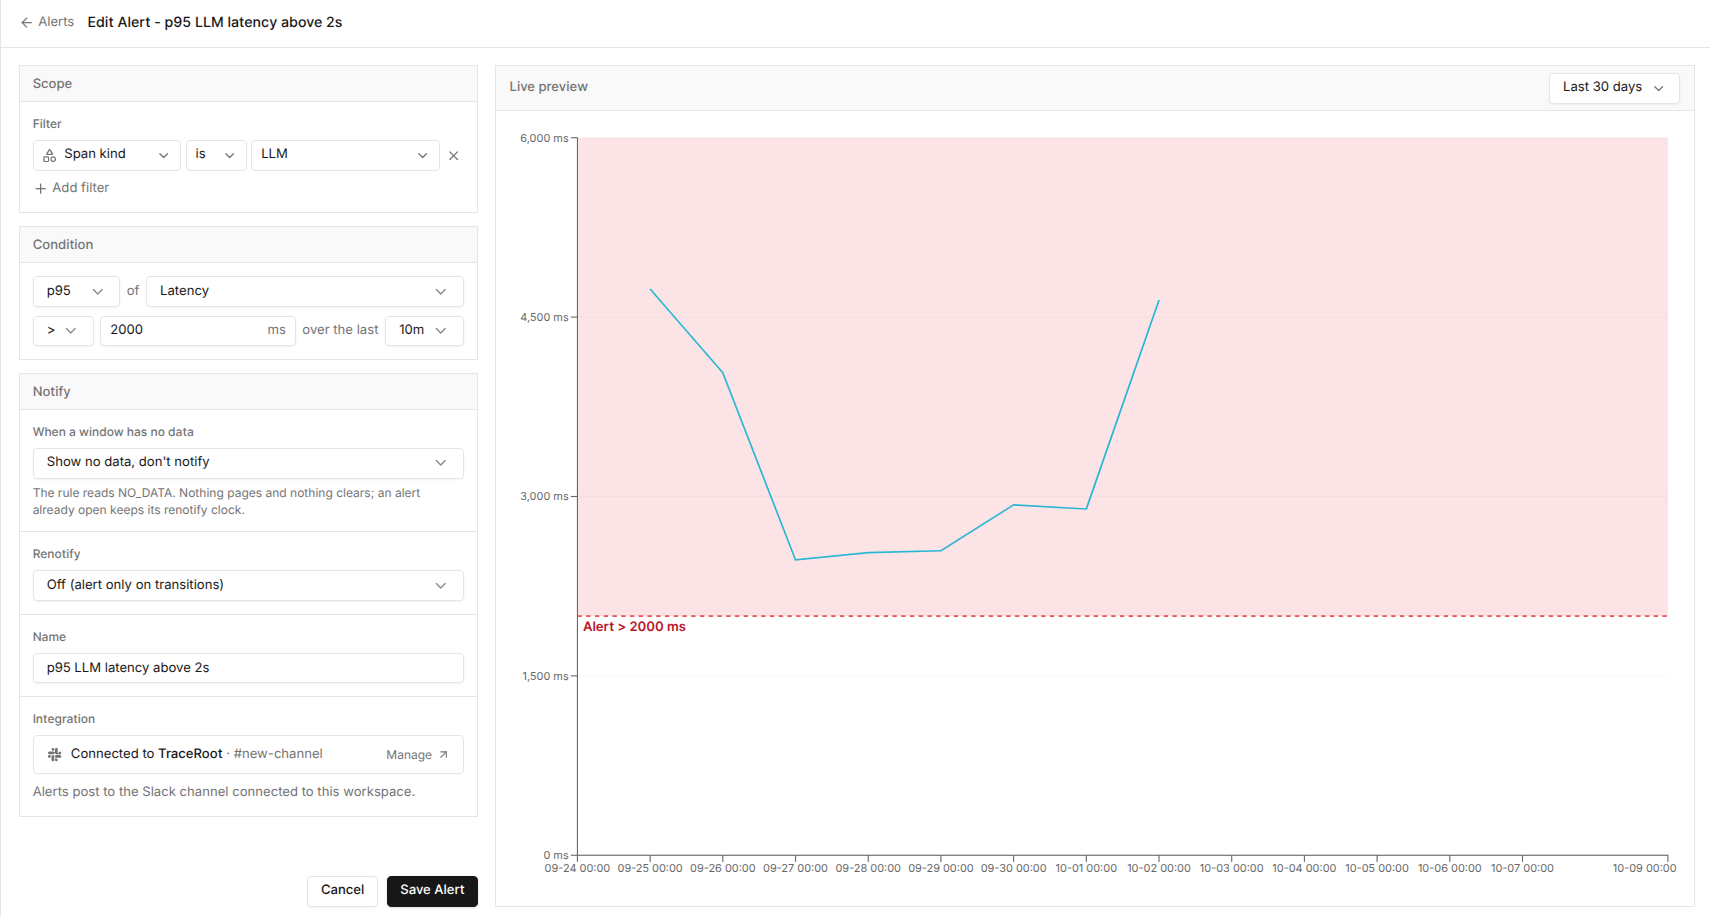Open the 'is' operator dropdown

point(216,155)
